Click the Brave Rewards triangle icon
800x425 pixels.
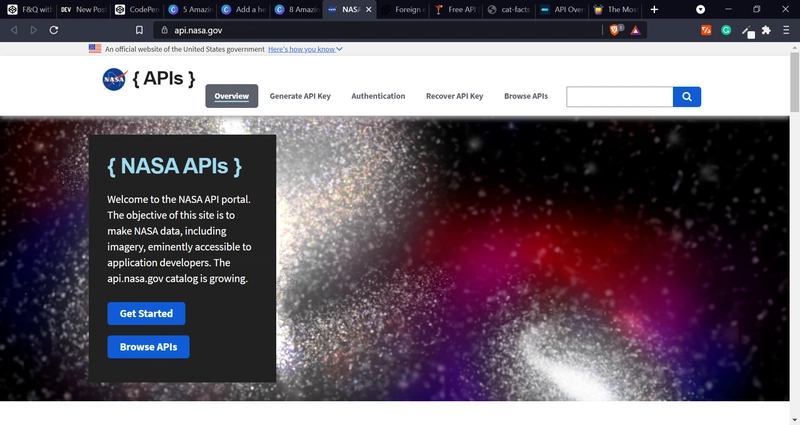point(635,31)
